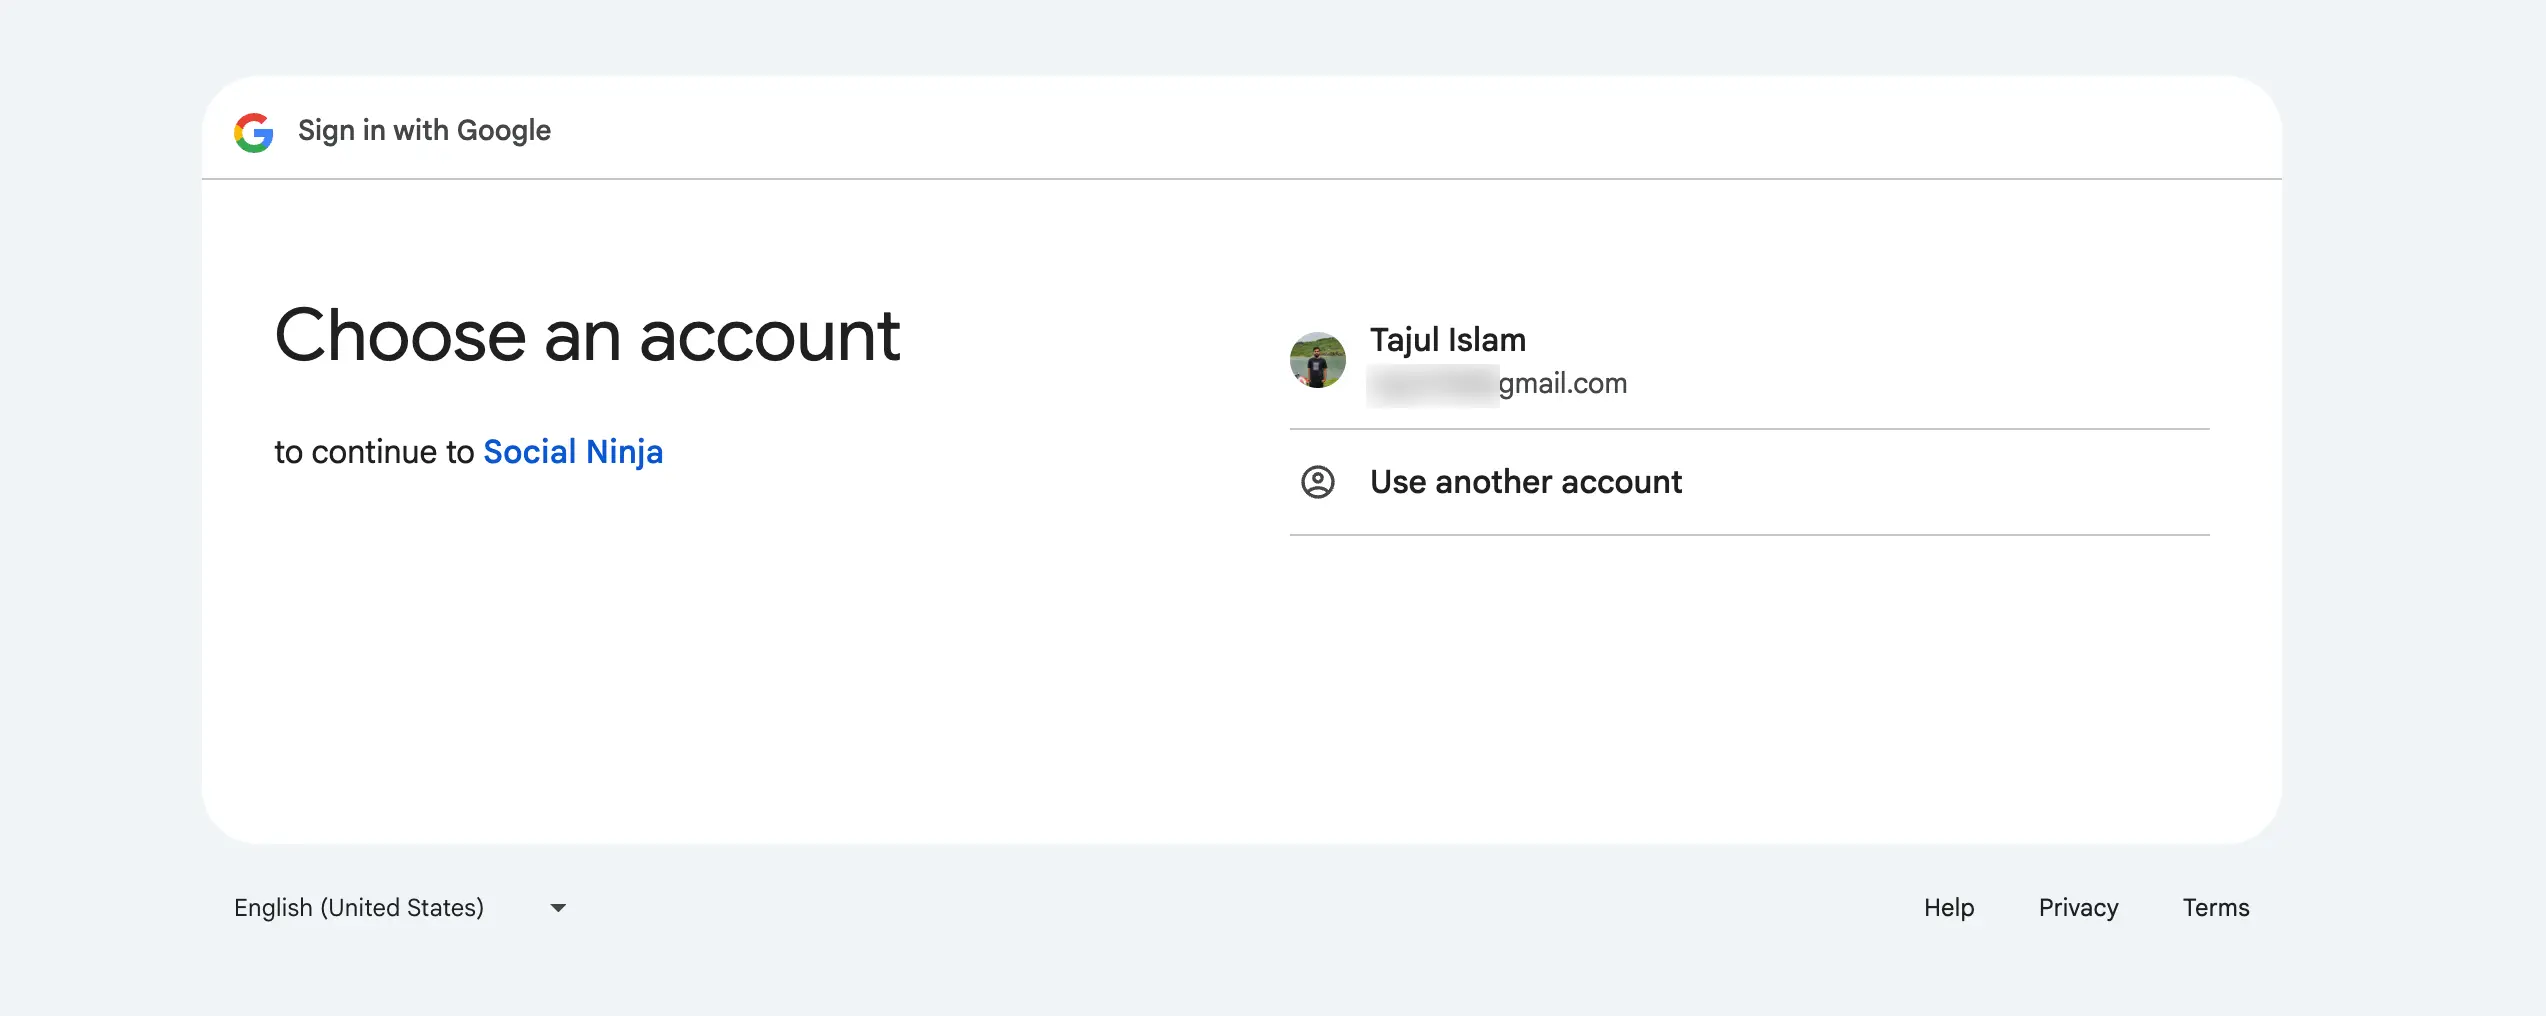Screen dimensions: 2546x1016
Task: Open the Help page
Action: pos(1948,907)
